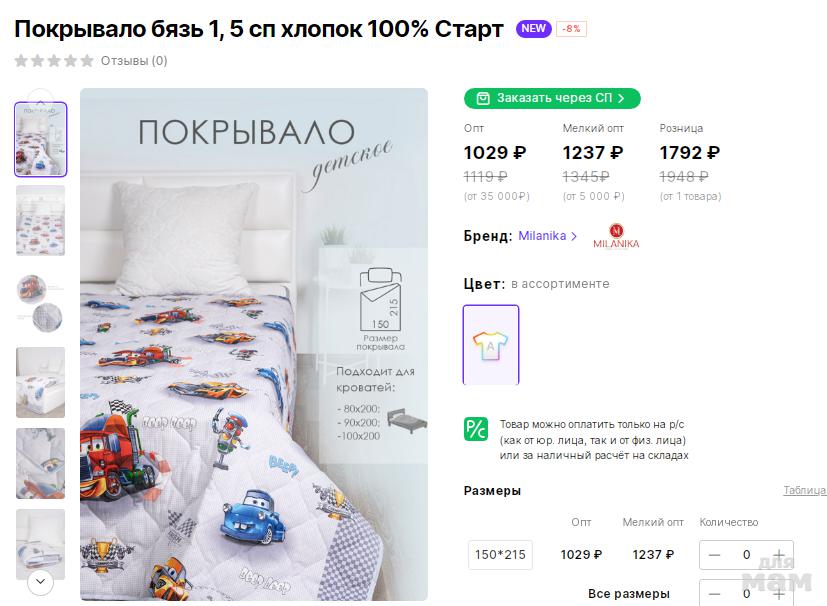Click the purple NEW badge
This screenshot has height=606, width=827.
point(533,29)
